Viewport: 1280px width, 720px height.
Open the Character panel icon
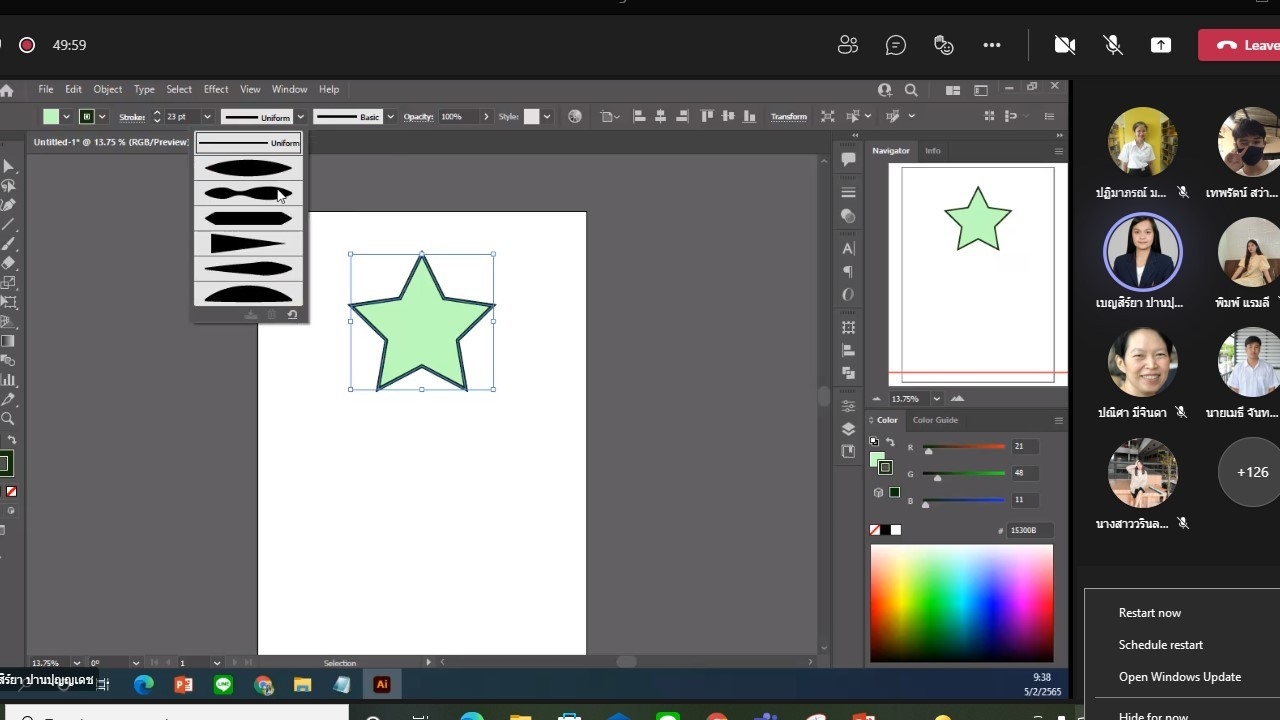pyautogui.click(x=849, y=248)
